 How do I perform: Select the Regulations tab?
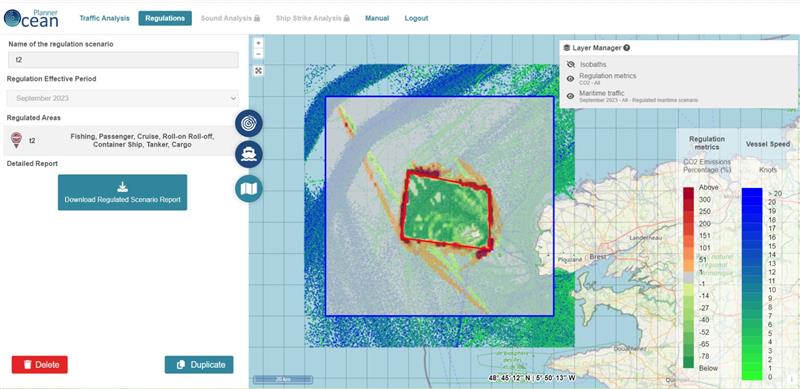[x=165, y=18]
